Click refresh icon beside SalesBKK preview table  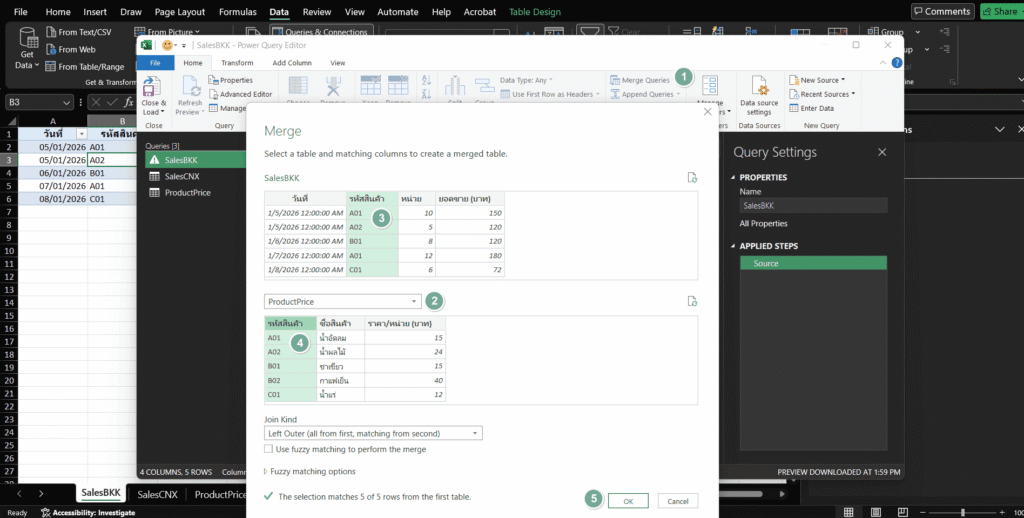[x=692, y=178]
